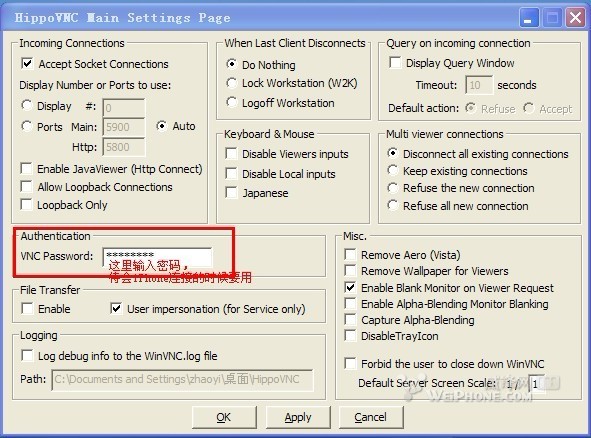The height and width of the screenshot is (438, 591).
Task: Enable JavaViewer (Http Connect) checkbox
Action: click(x=26, y=168)
